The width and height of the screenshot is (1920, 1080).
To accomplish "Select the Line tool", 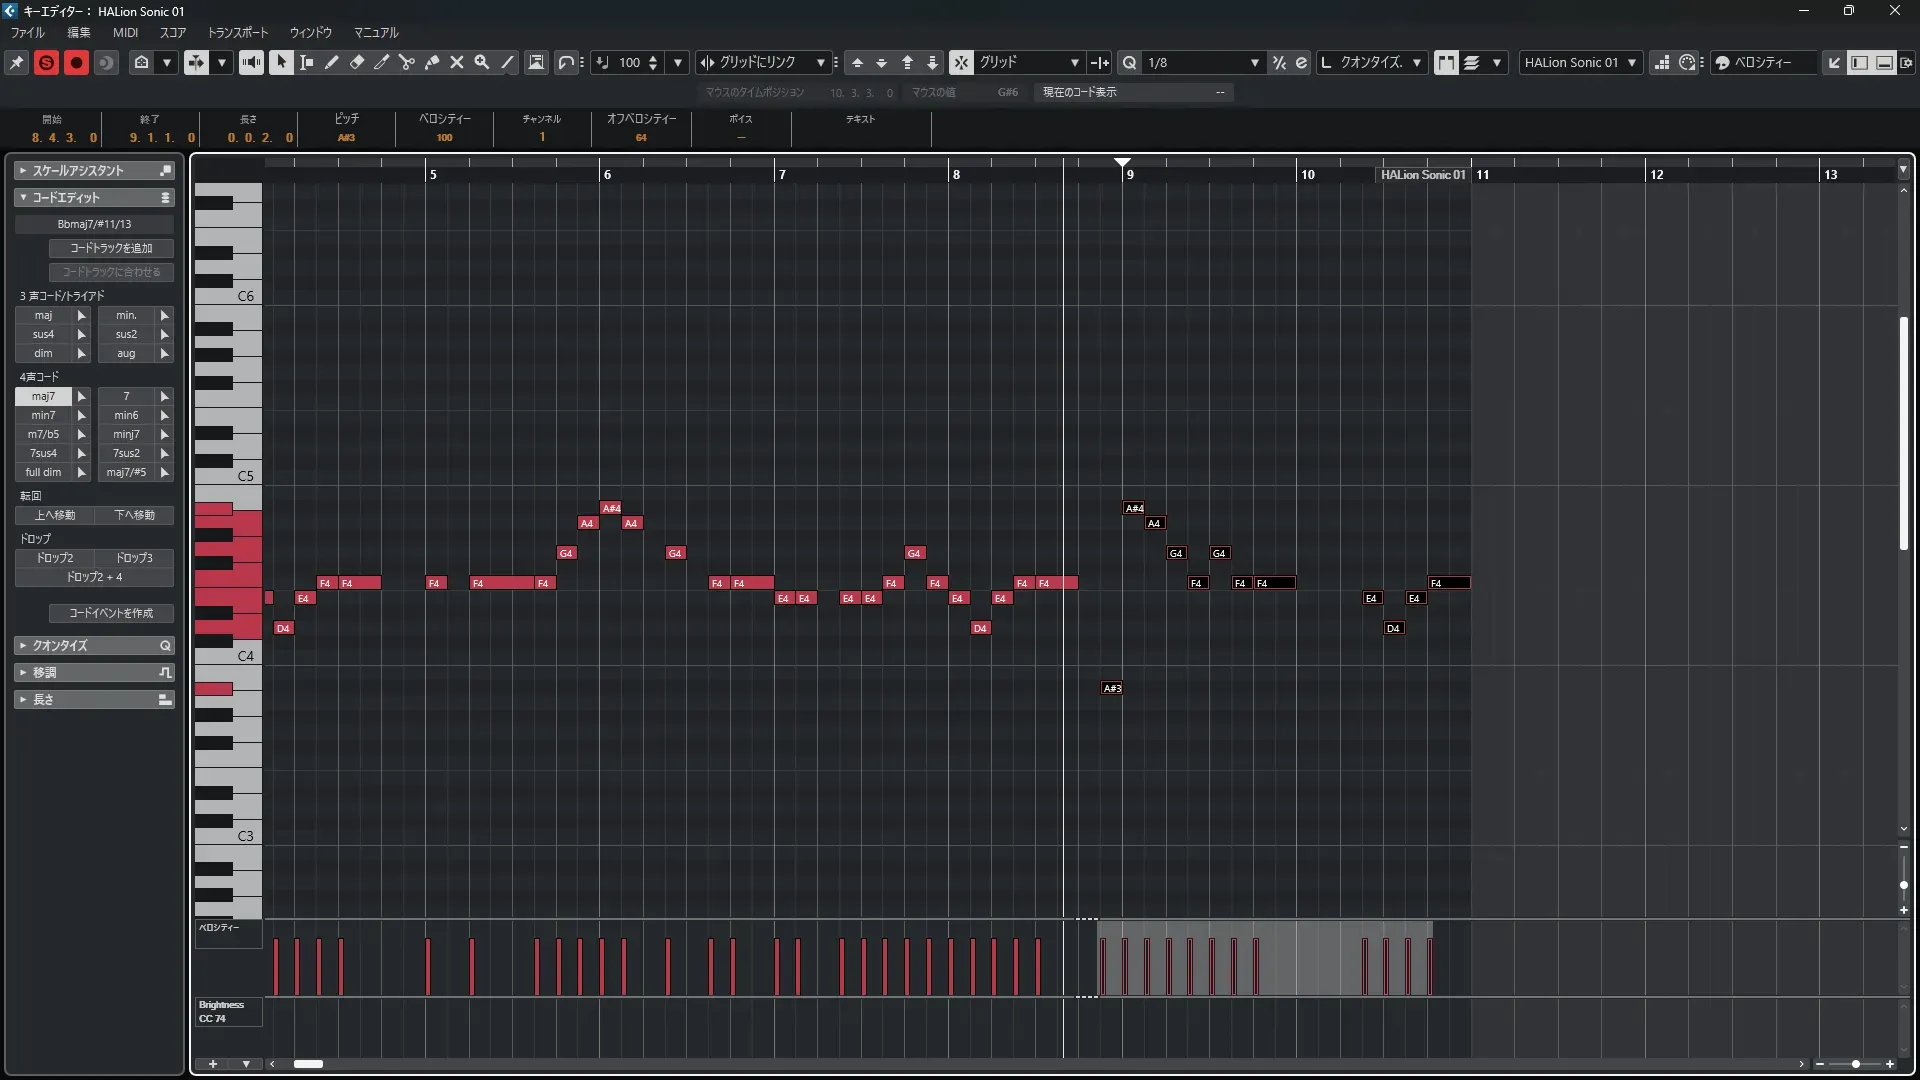I will click(508, 62).
